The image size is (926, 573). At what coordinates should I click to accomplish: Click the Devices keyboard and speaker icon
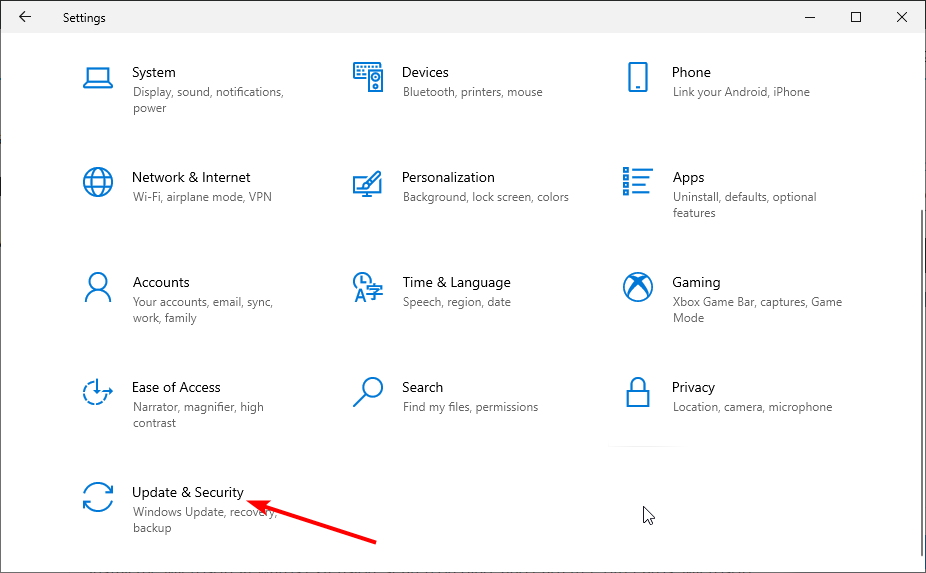(x=368, y=77)
